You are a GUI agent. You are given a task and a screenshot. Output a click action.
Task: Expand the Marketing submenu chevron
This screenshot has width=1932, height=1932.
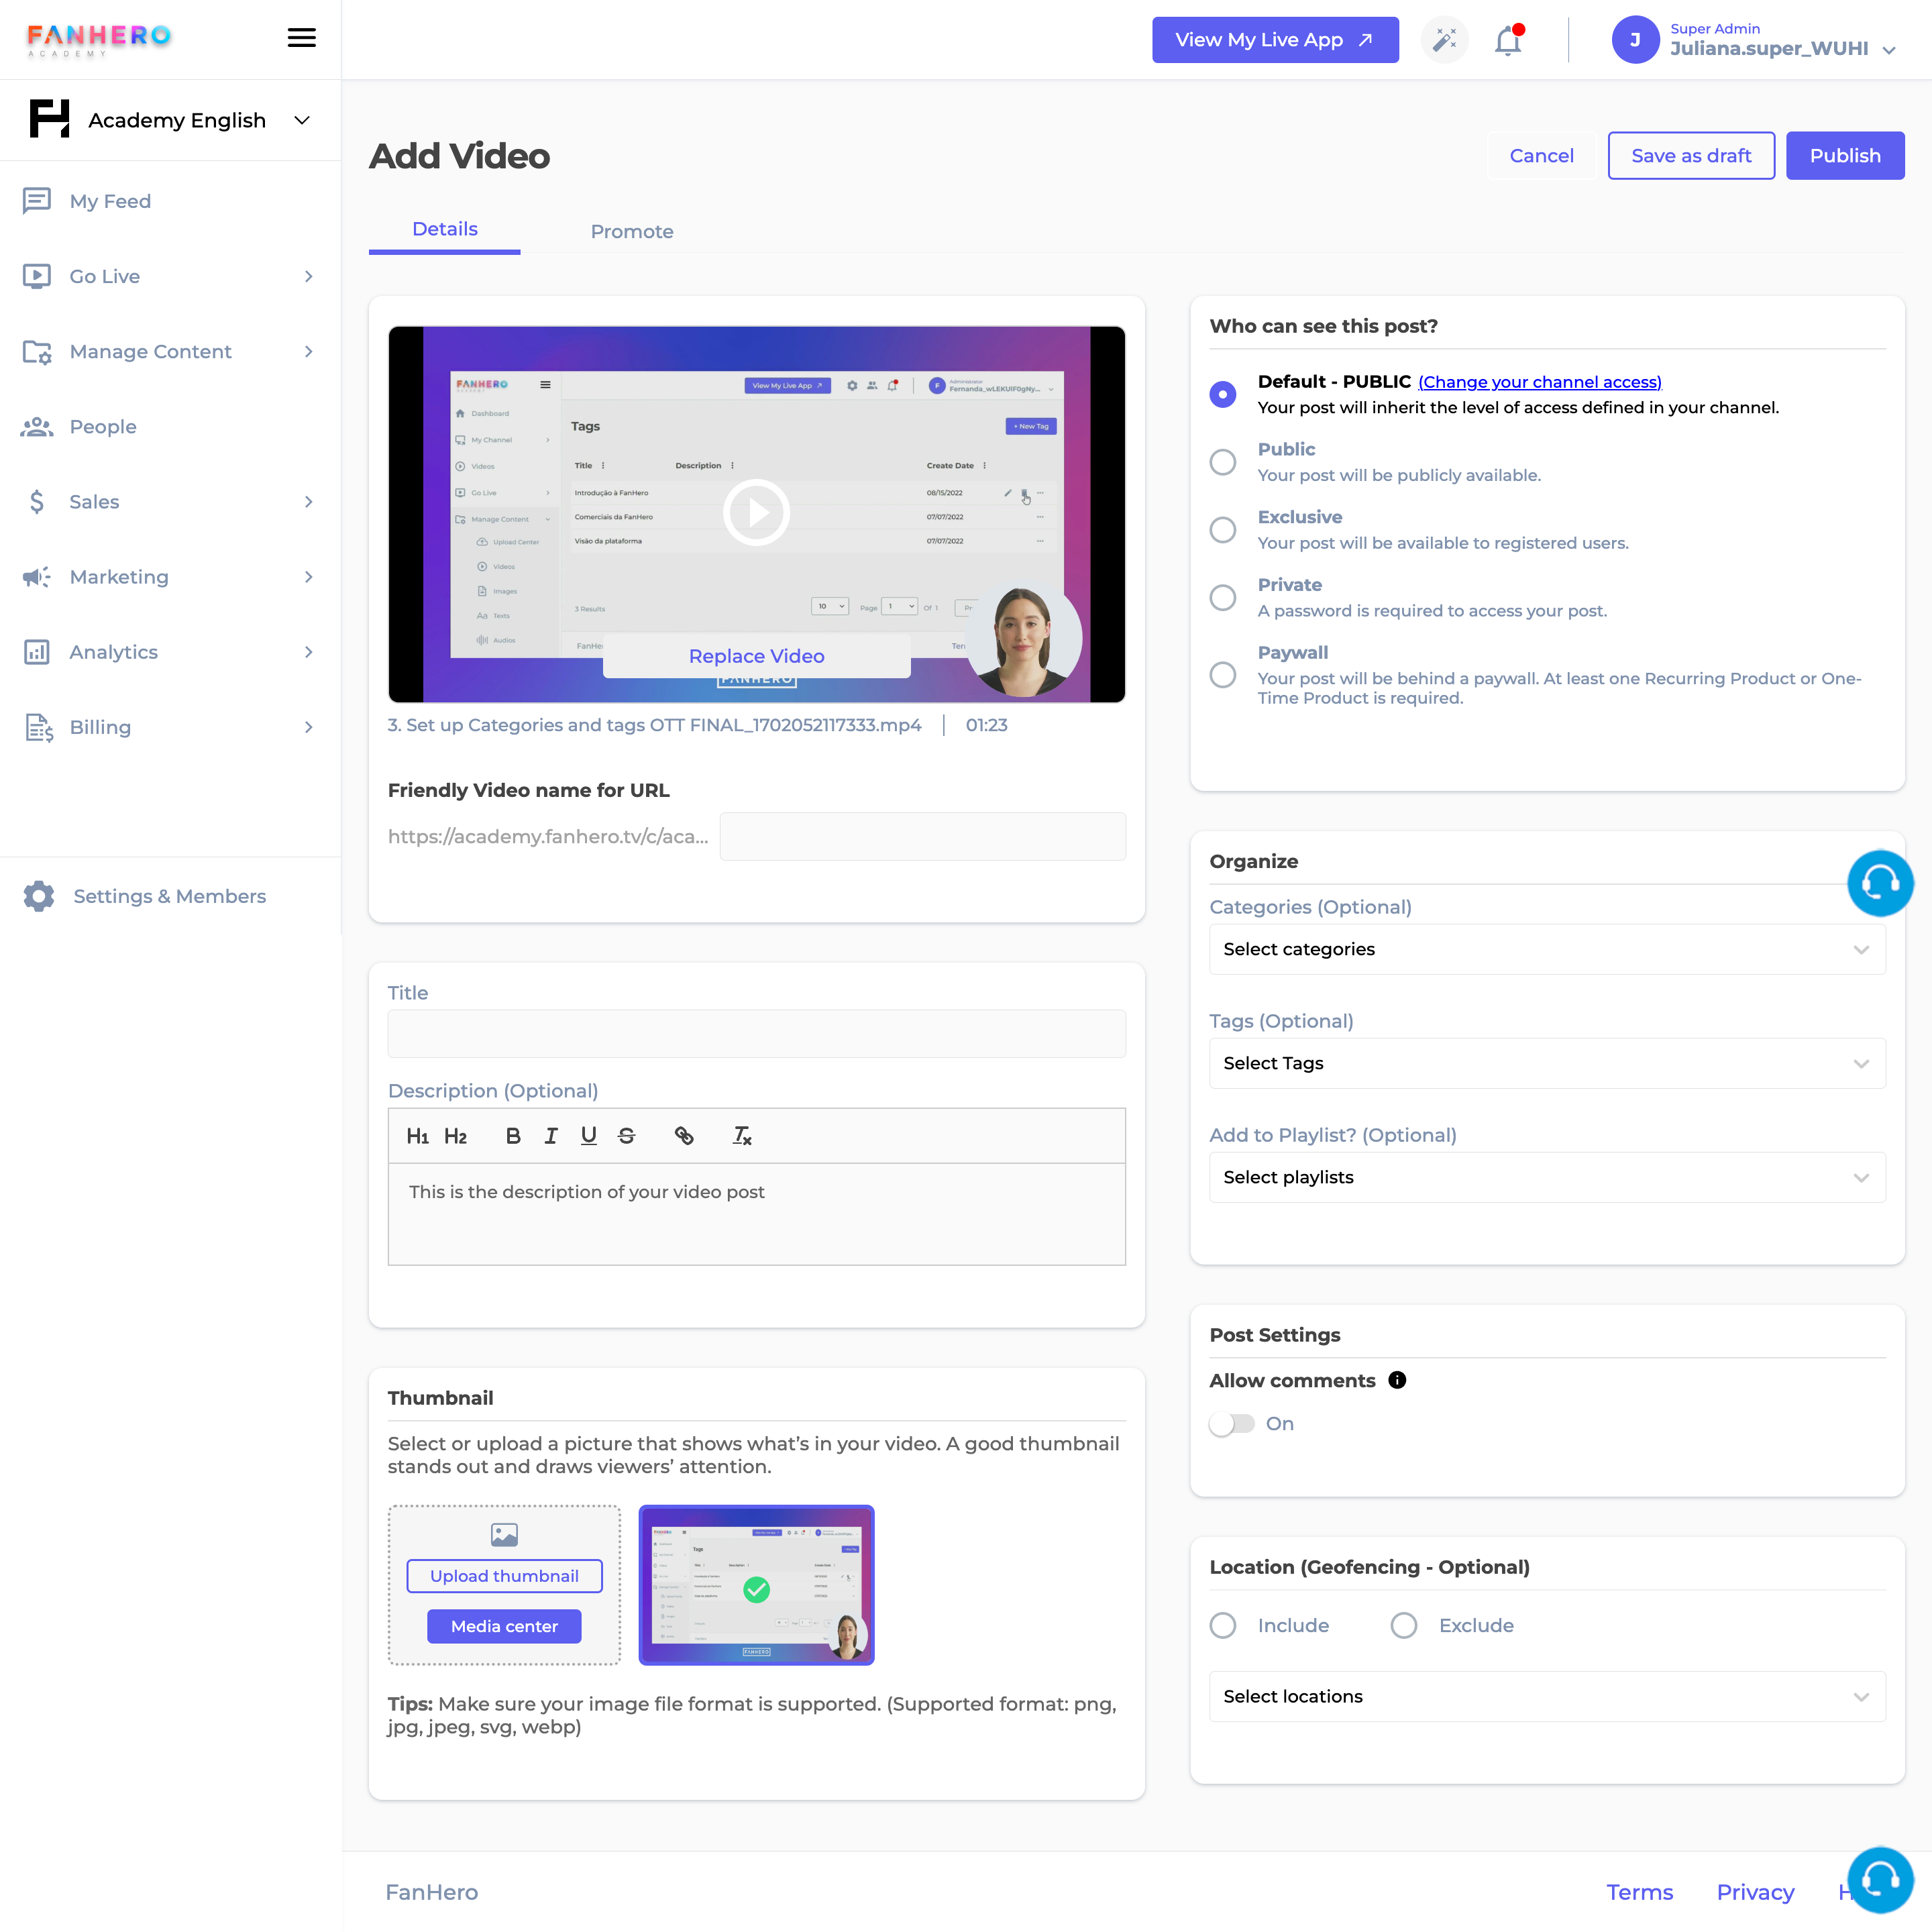(308, 577)
